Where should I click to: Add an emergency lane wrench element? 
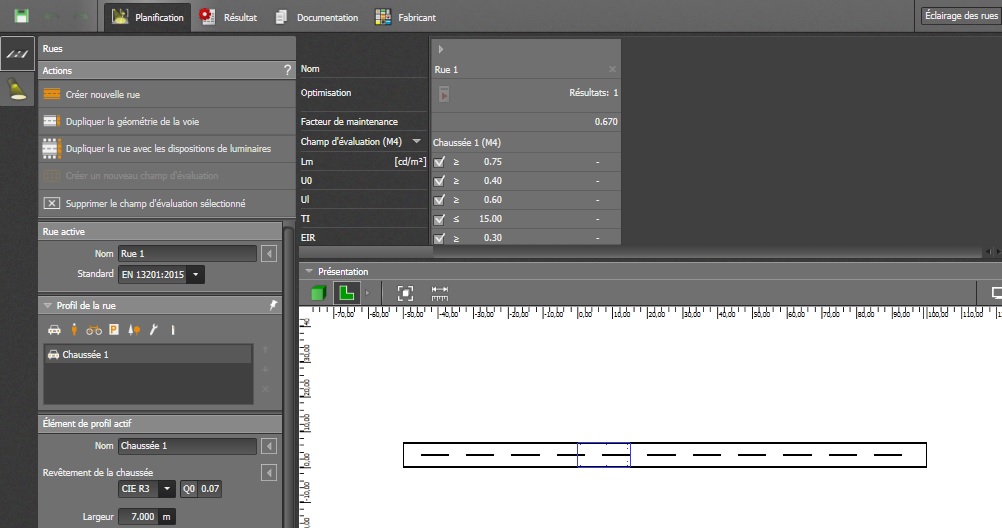tap(153, 330)
